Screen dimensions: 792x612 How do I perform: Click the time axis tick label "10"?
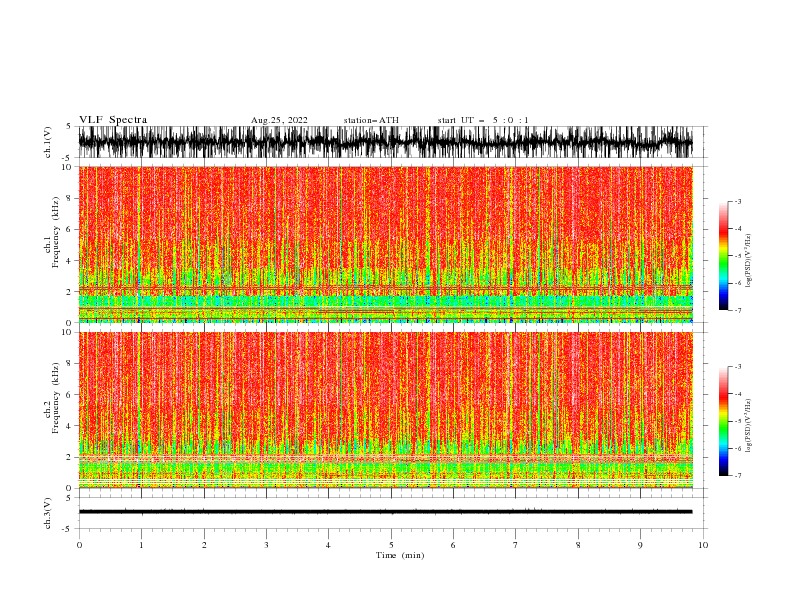pos(703,545)
